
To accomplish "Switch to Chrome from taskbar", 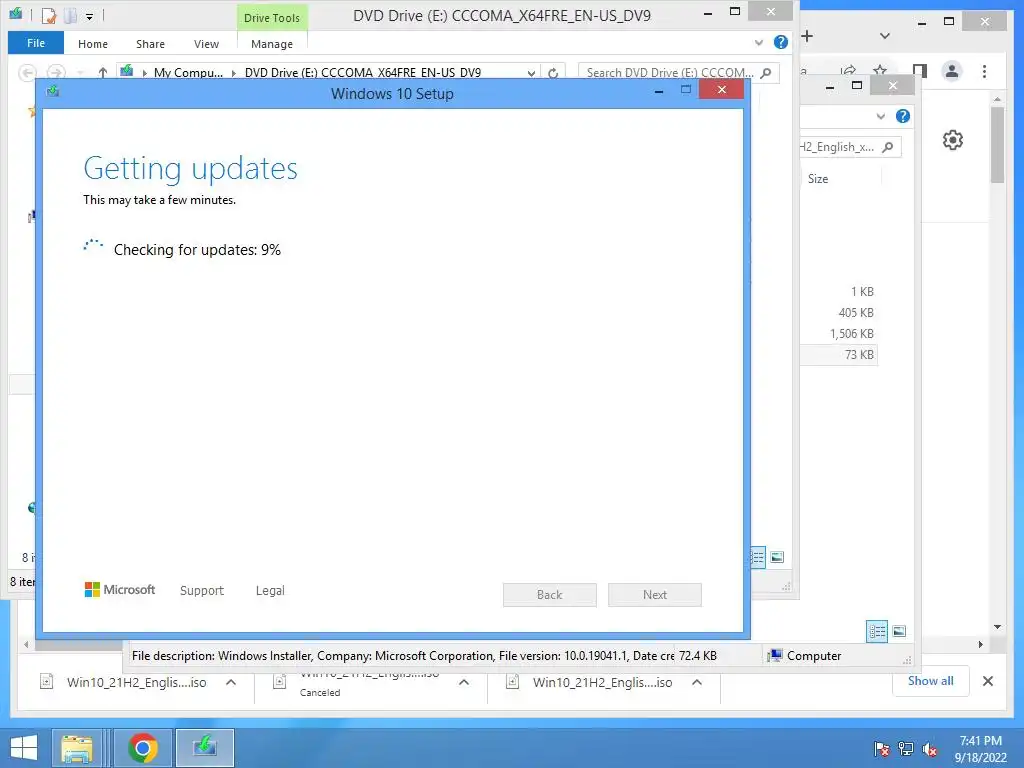I will [x=143, y=748].
